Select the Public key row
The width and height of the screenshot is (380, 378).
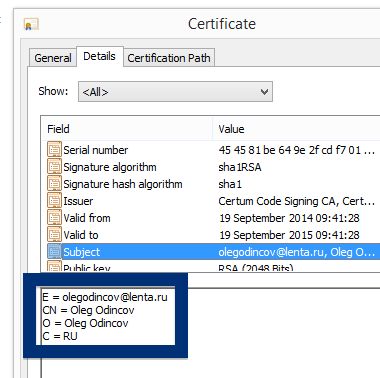211,266
